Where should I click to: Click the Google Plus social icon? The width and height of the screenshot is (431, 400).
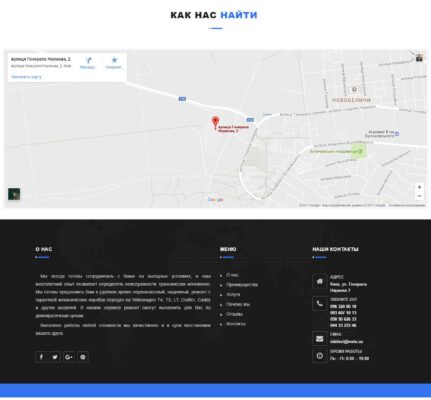(69, 357)
